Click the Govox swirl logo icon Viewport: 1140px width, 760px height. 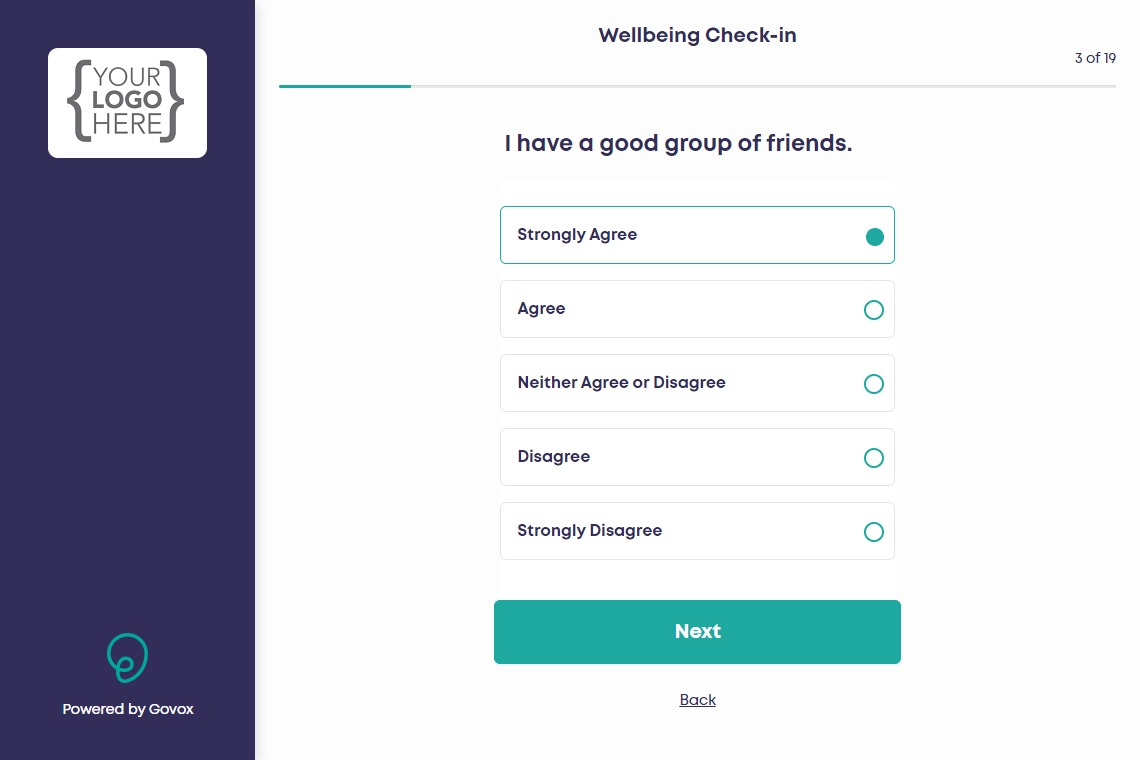pyautogui.click(x=127, y=657)
